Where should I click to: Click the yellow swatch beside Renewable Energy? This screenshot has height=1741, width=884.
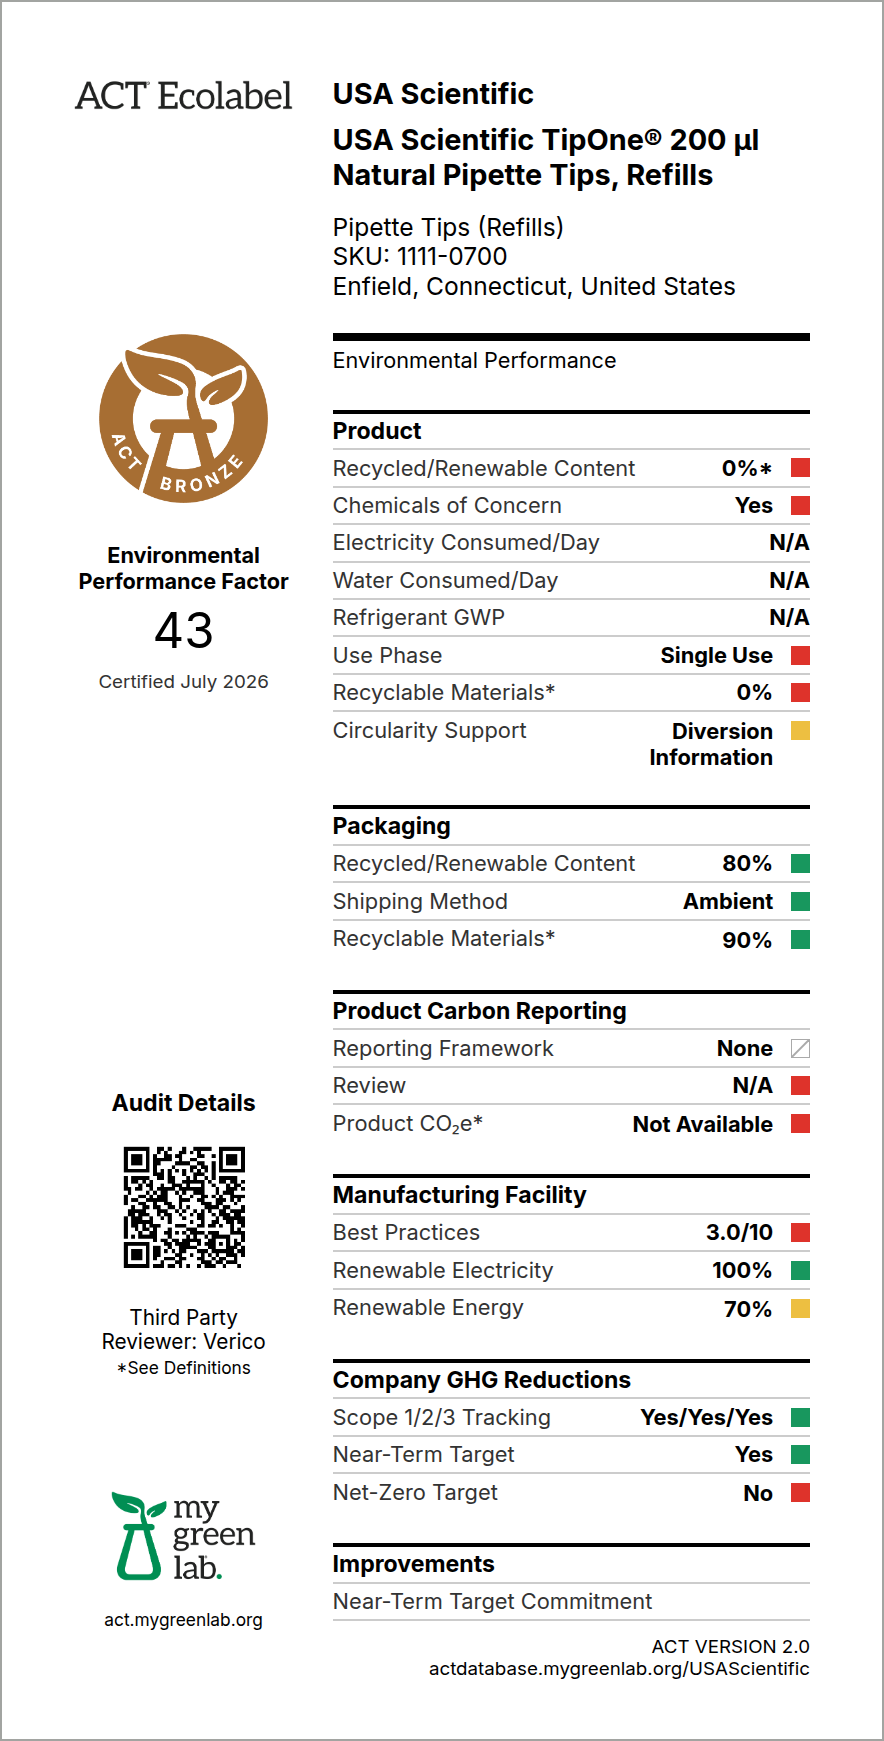click(x=800, y=1308)
